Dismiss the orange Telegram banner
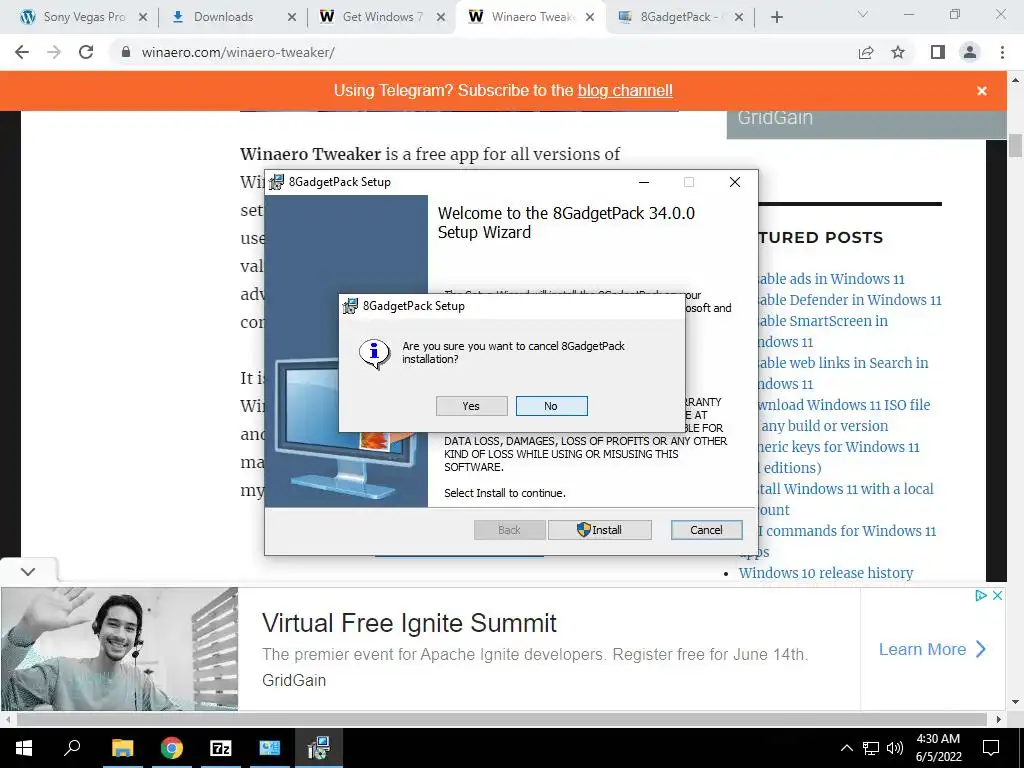This screenshot has height=768, width=1024. click(982, 91)
